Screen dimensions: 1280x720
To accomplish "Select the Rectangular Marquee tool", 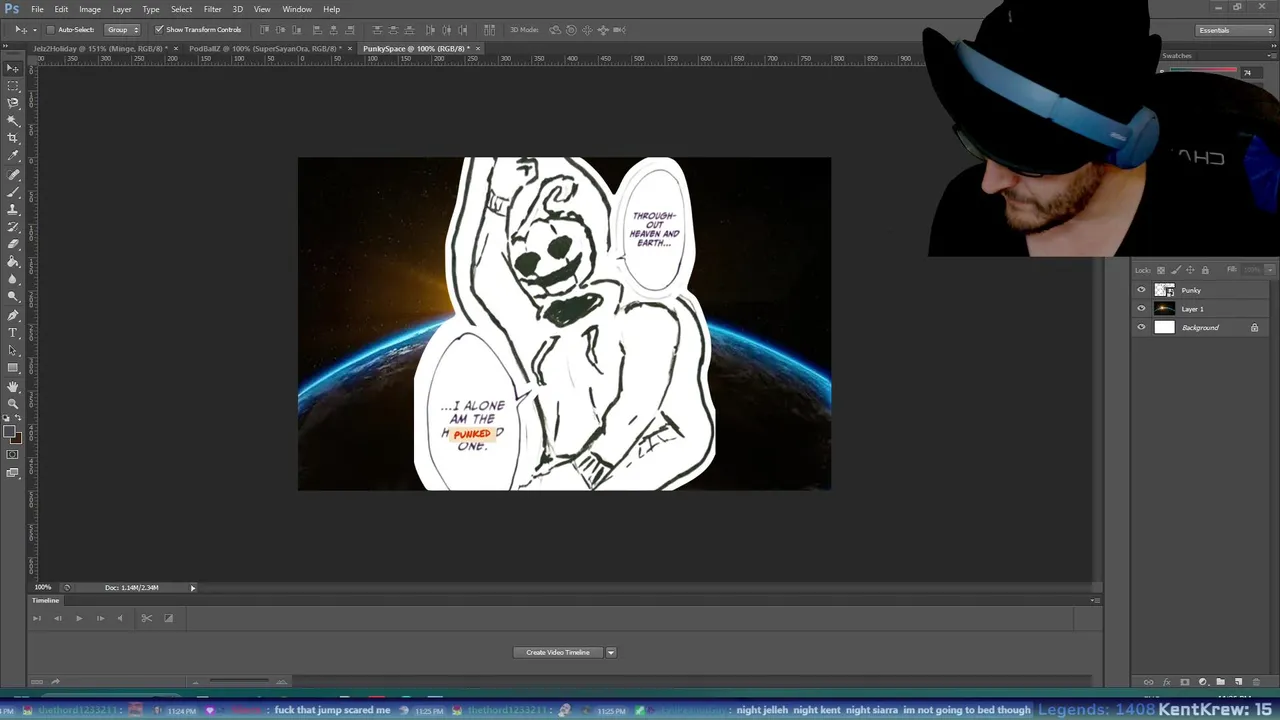I will pyautogui.click(x=13, y=86).
